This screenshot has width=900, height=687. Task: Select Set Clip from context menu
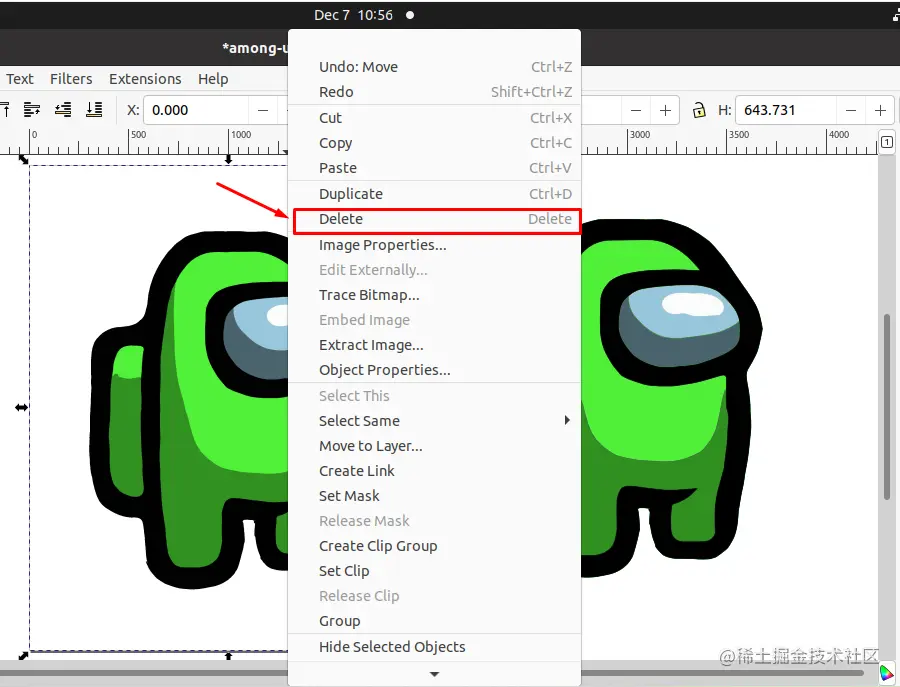click(x=435, y=571)
